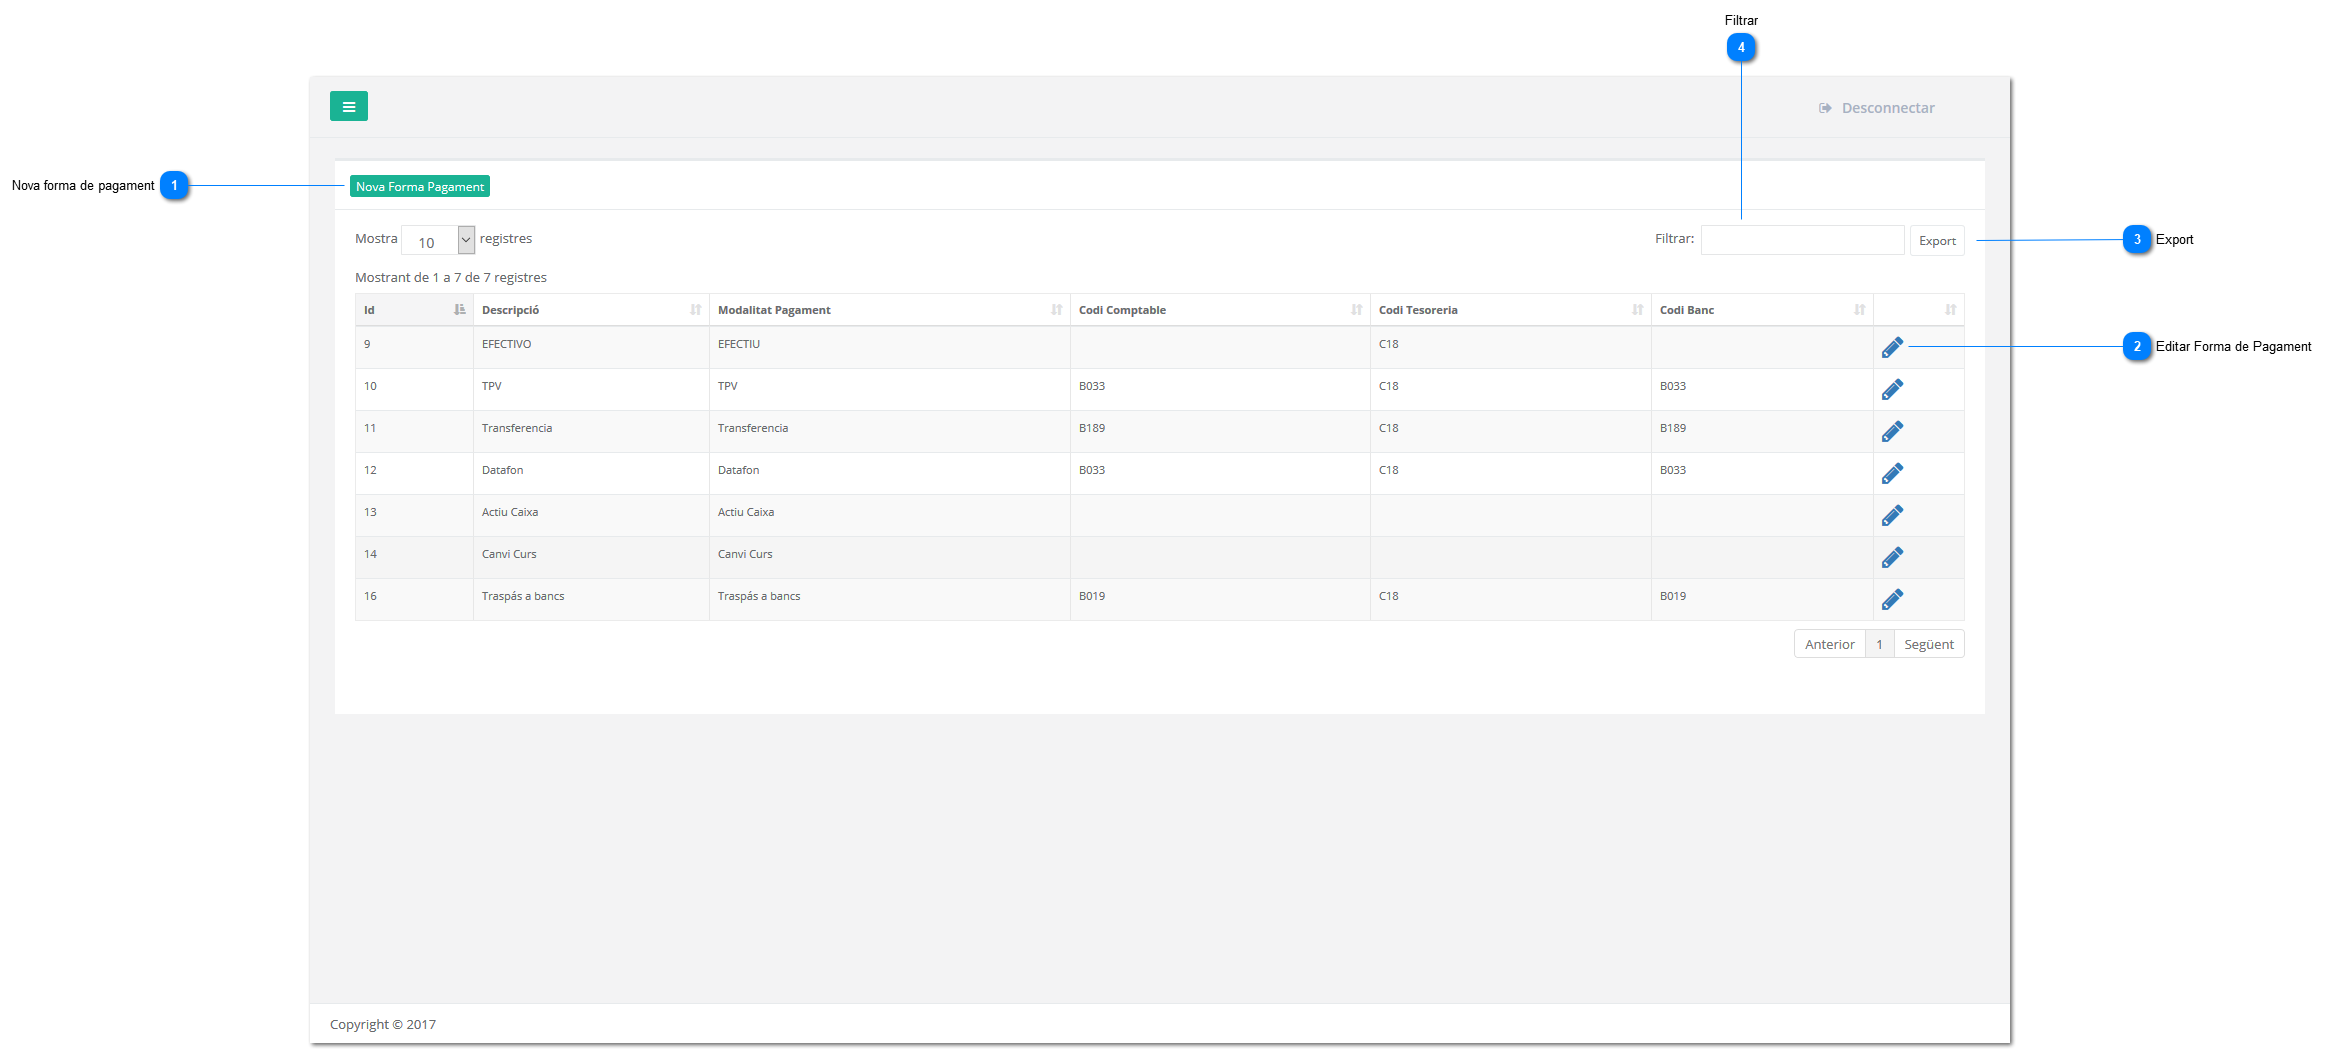Sort by Codi Tesoreria column
Viewport: 2328px width, 1051px height.
point(1509,310)
